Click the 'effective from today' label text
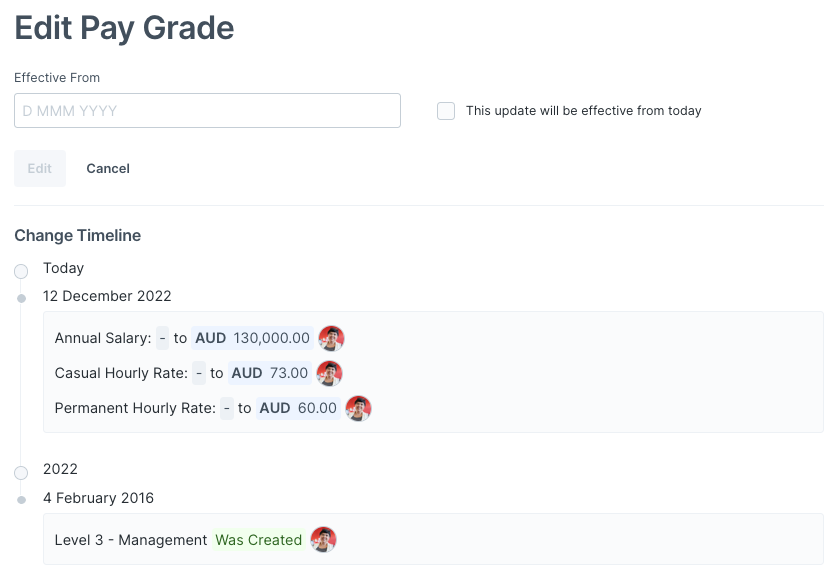This screenshot has width=838, height=580. [583, 111]
